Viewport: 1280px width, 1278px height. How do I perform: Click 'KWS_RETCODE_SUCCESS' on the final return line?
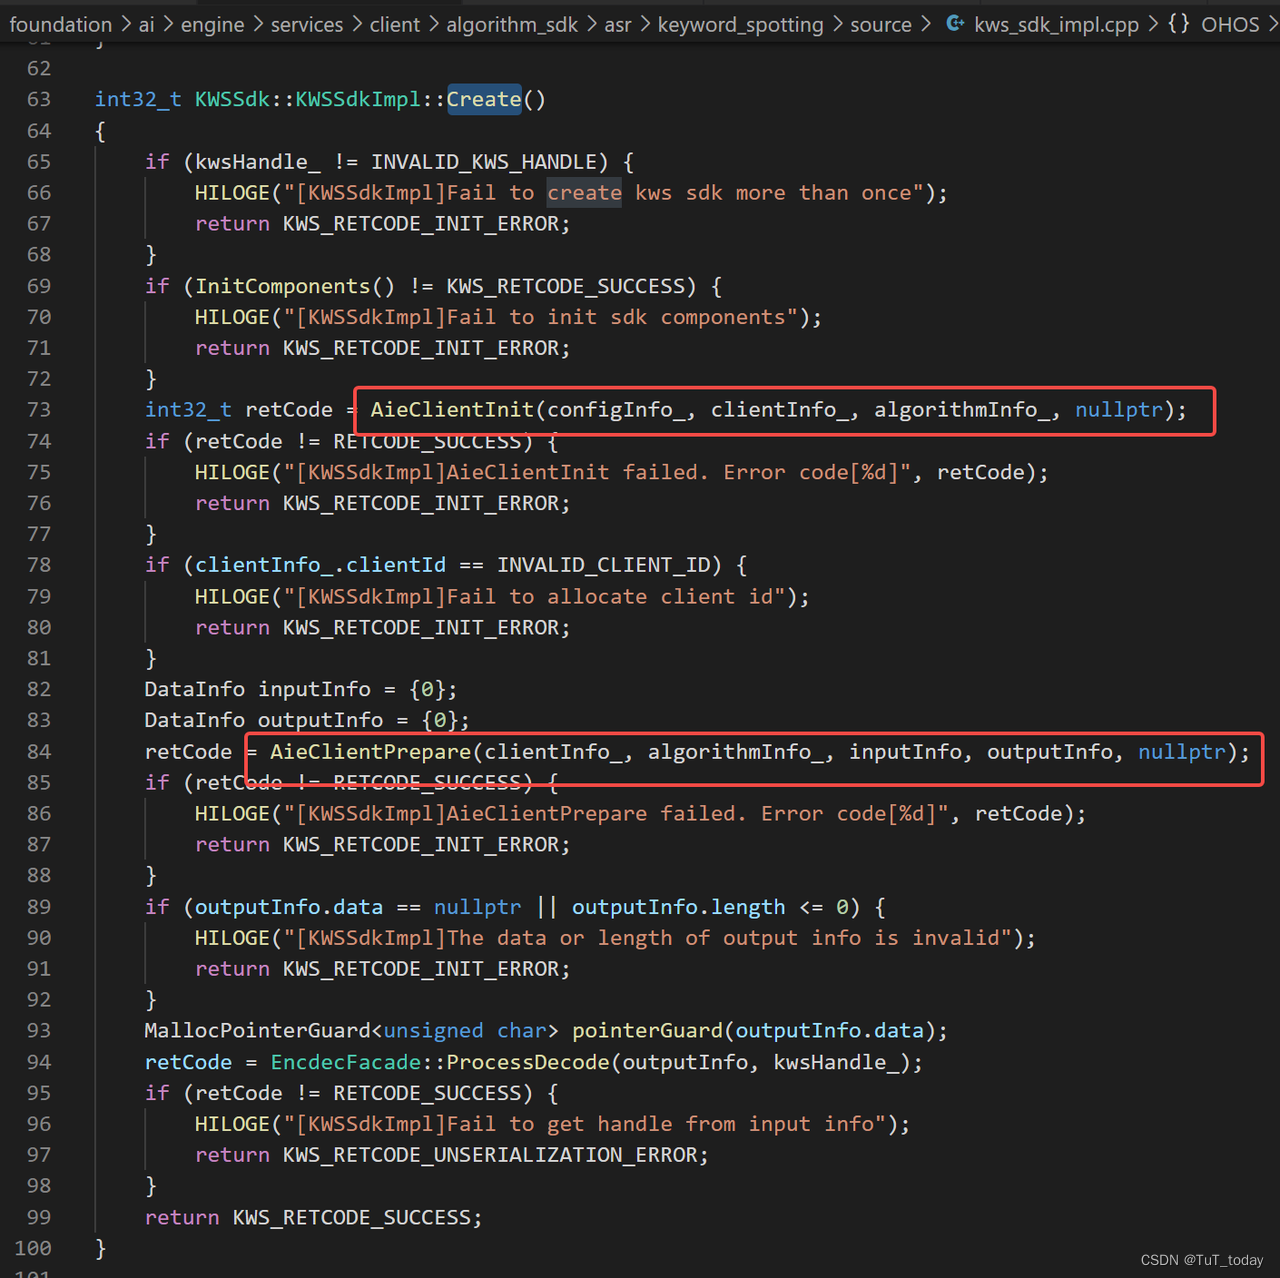point(352,1217)
